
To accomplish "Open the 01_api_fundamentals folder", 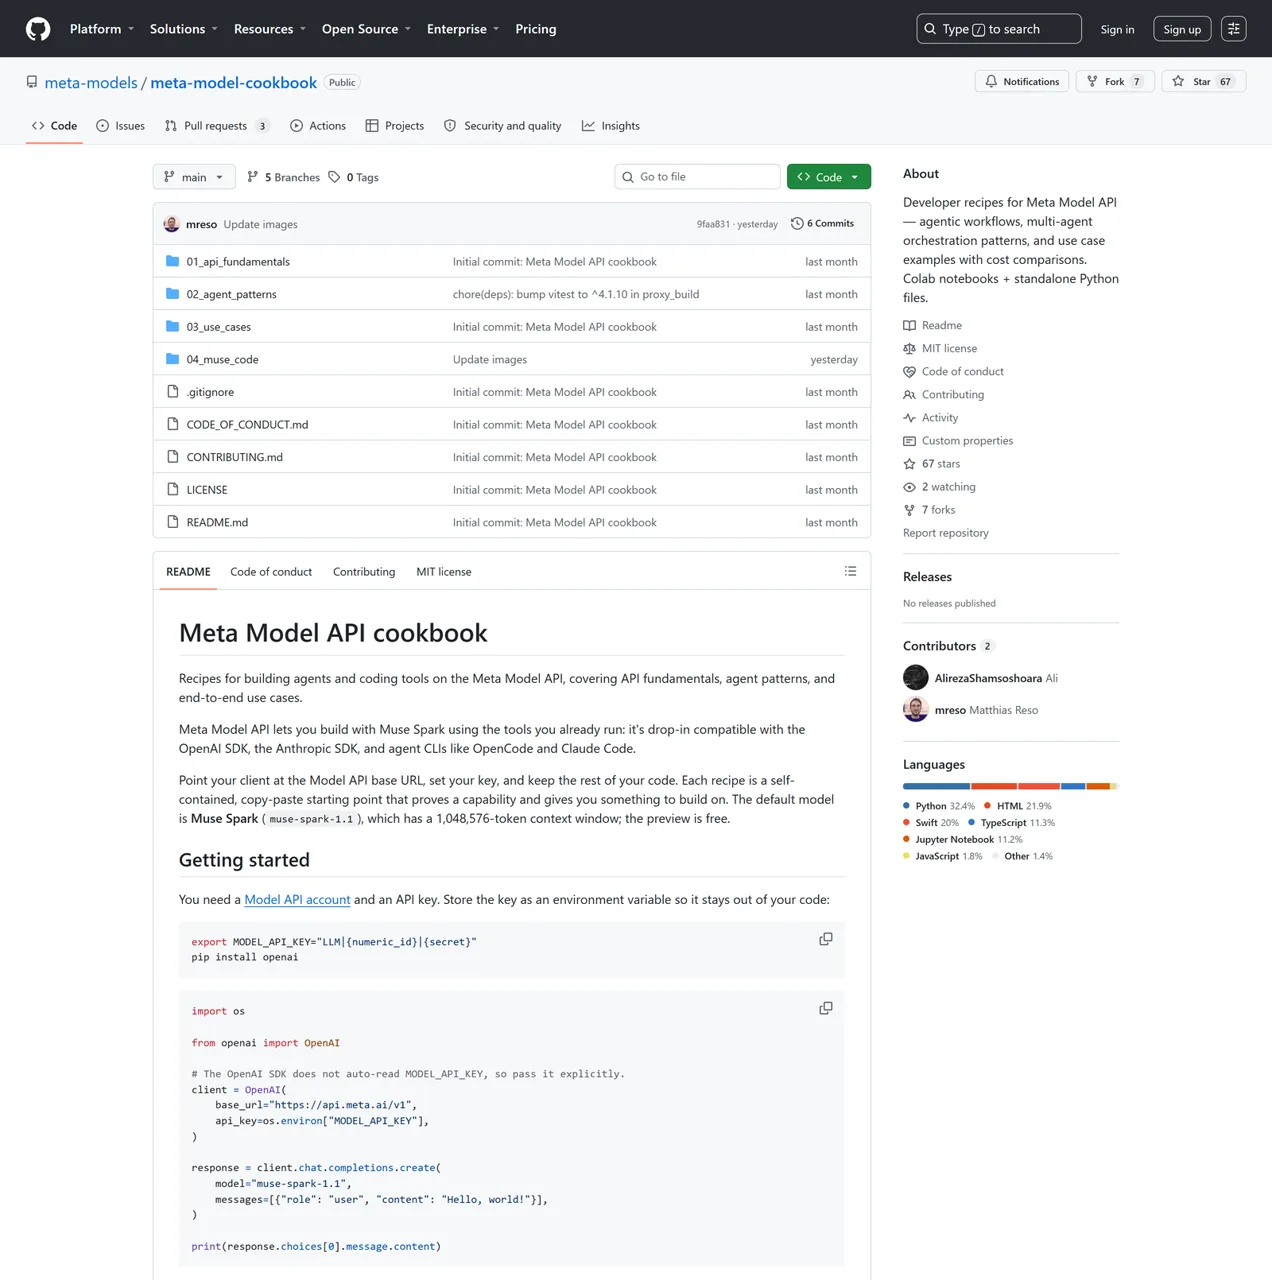I will click(238, 262).
